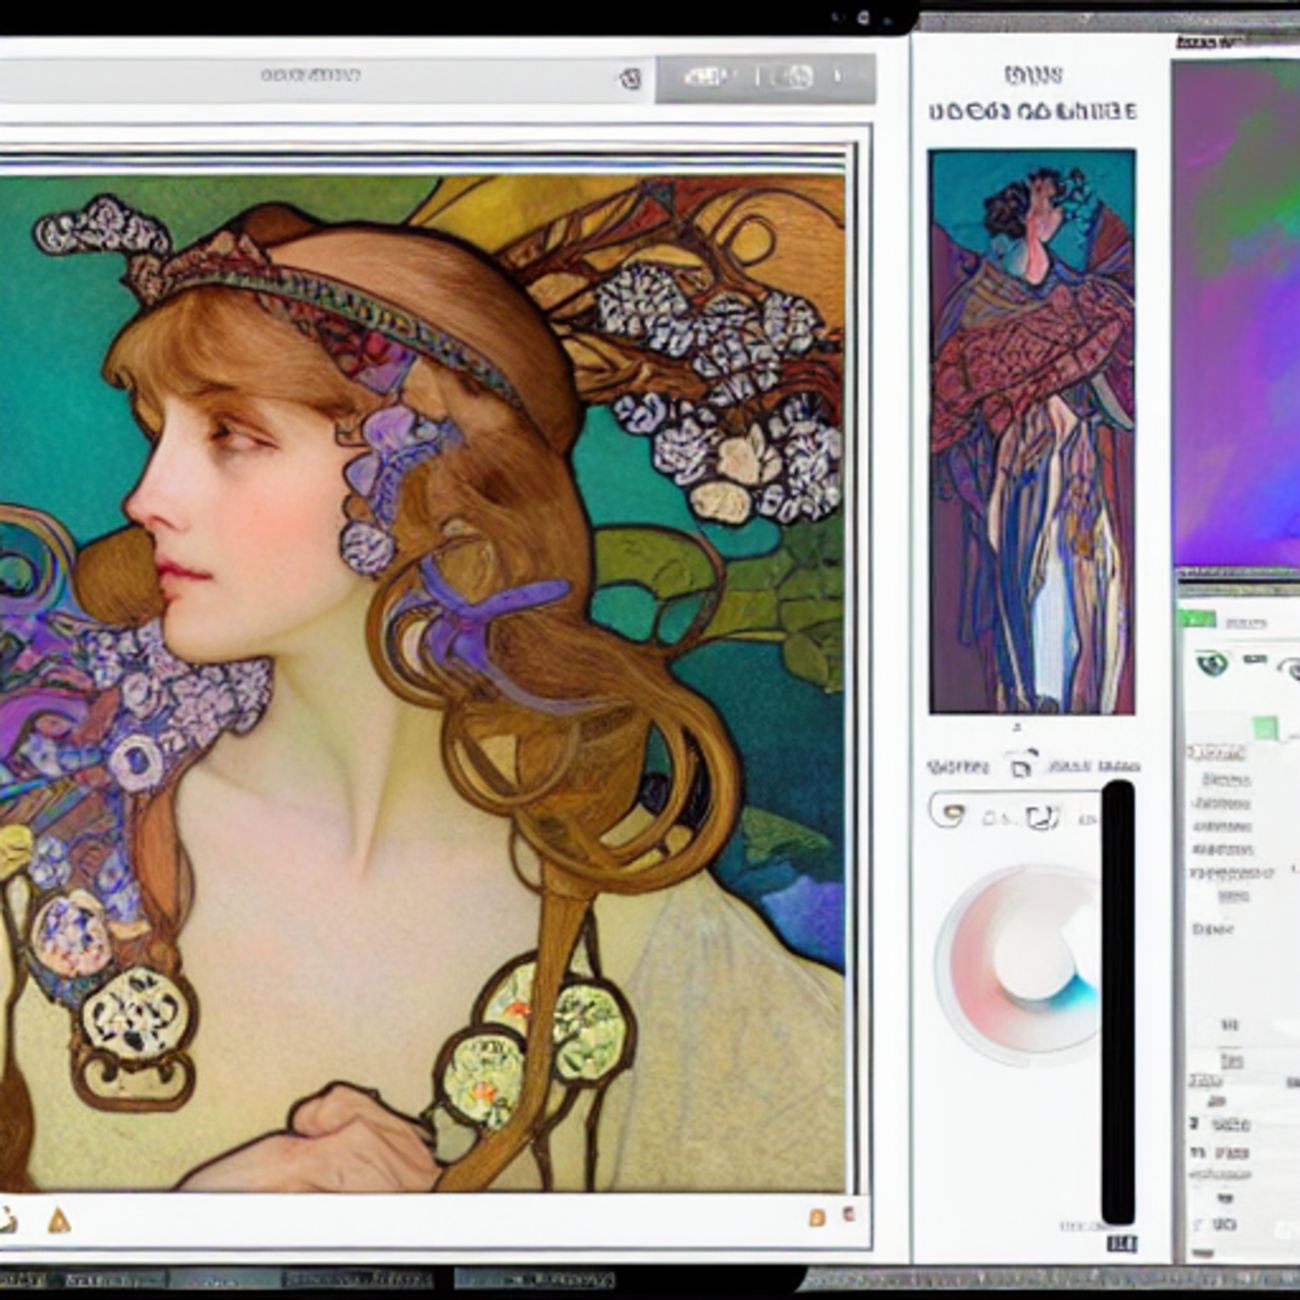Expand the small arrow at the gray toolbar's right end

coord(840,76)
